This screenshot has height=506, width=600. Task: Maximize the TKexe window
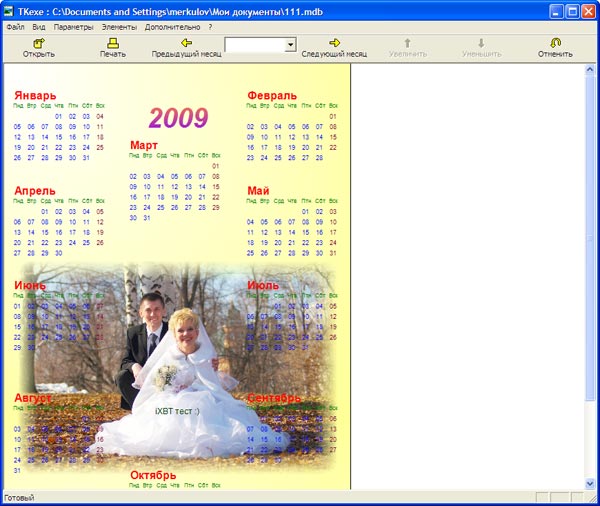[x=572, y=12]
